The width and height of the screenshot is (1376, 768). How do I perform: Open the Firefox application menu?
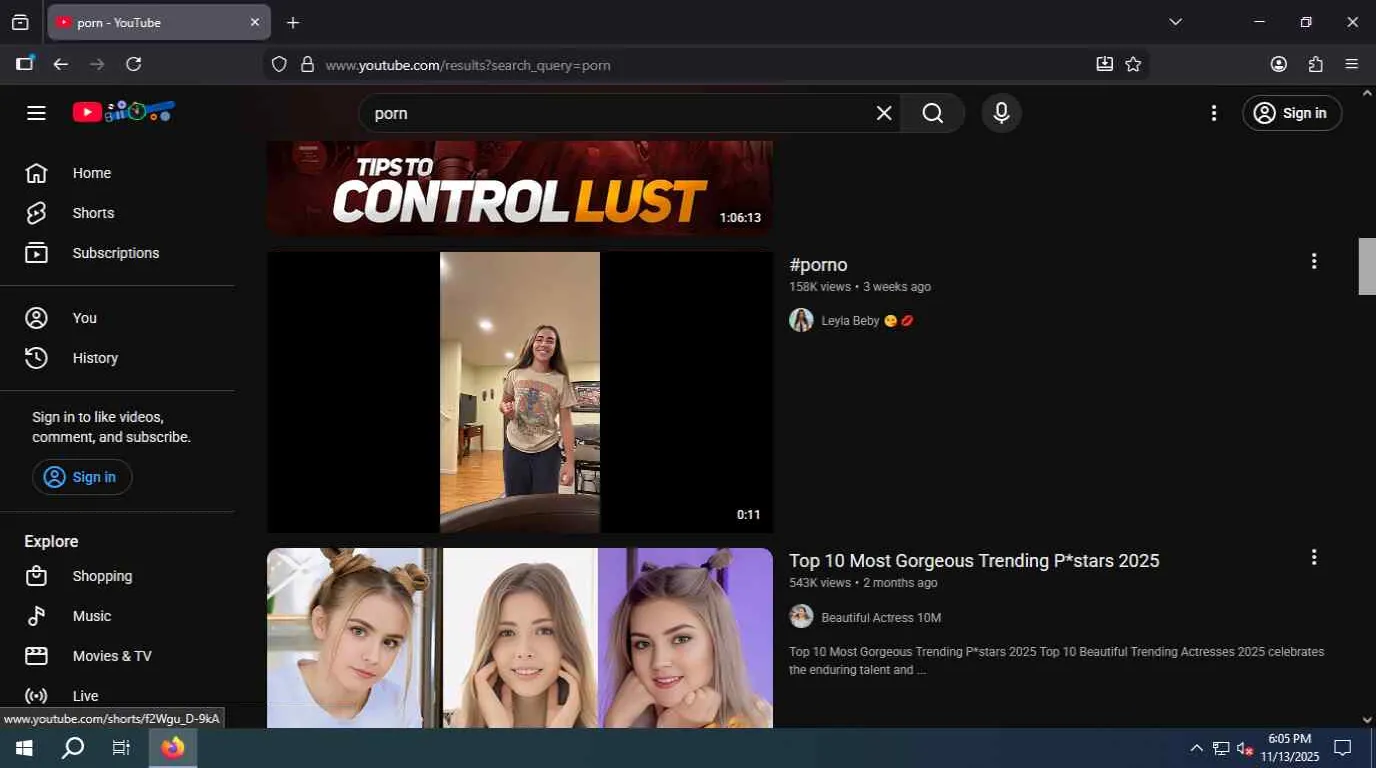pos(1352,64)
